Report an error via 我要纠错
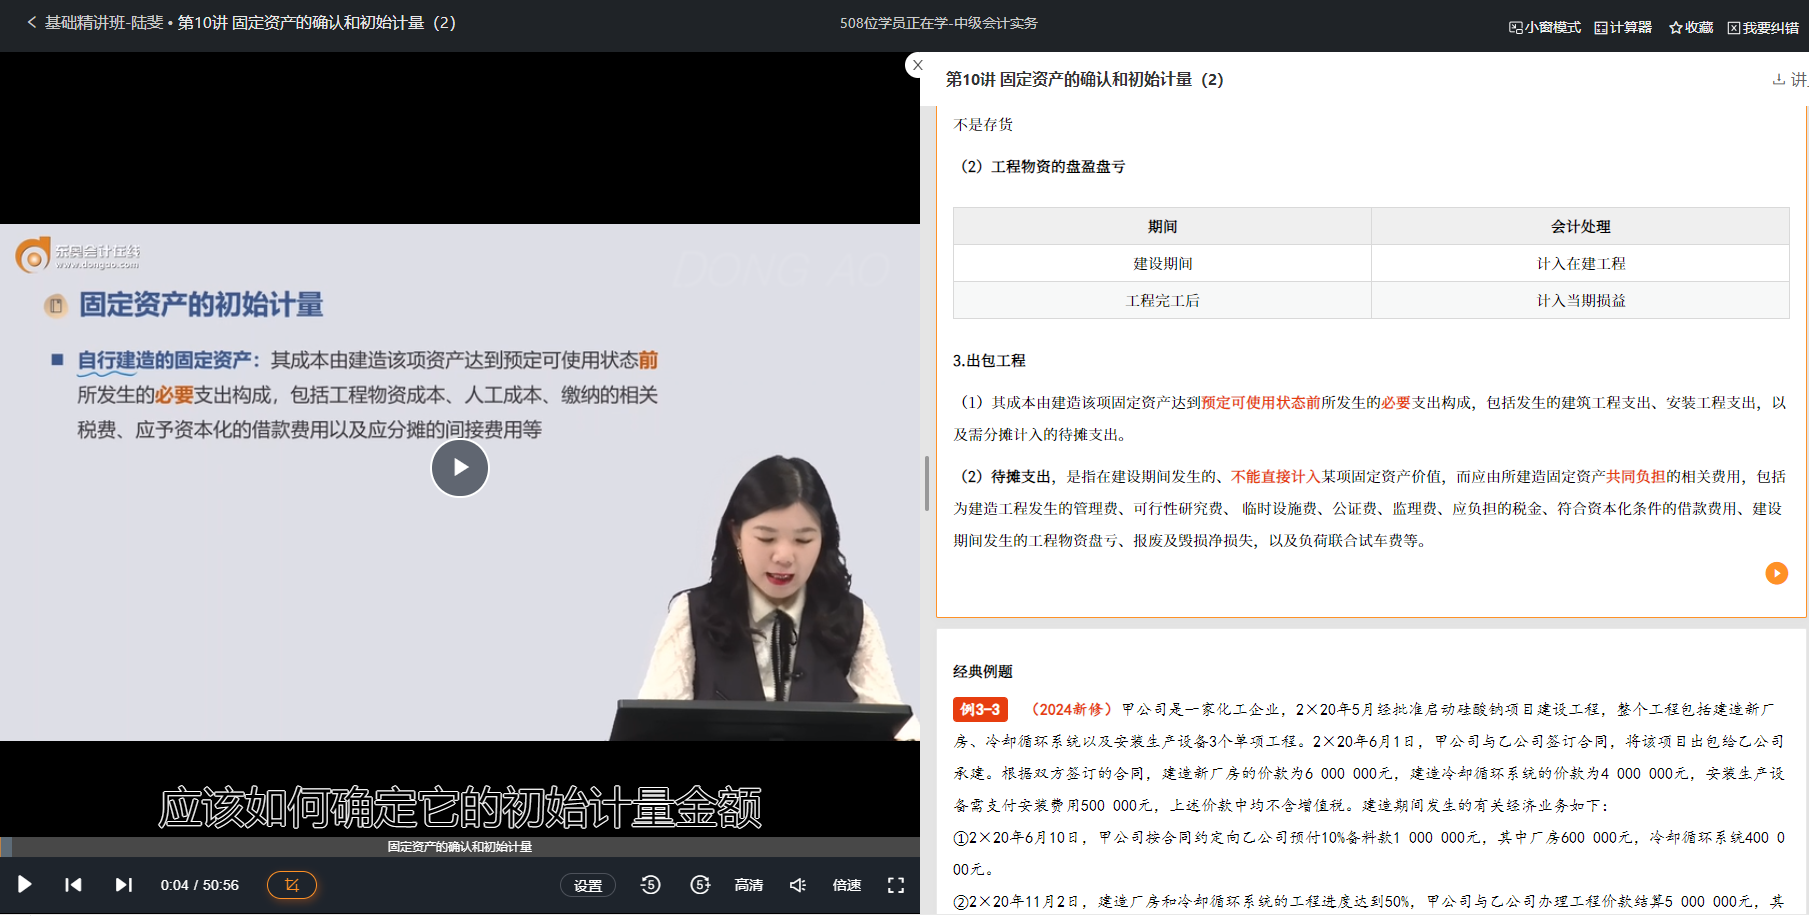Screen dimensions: 1809x916 pos(1763,27)
